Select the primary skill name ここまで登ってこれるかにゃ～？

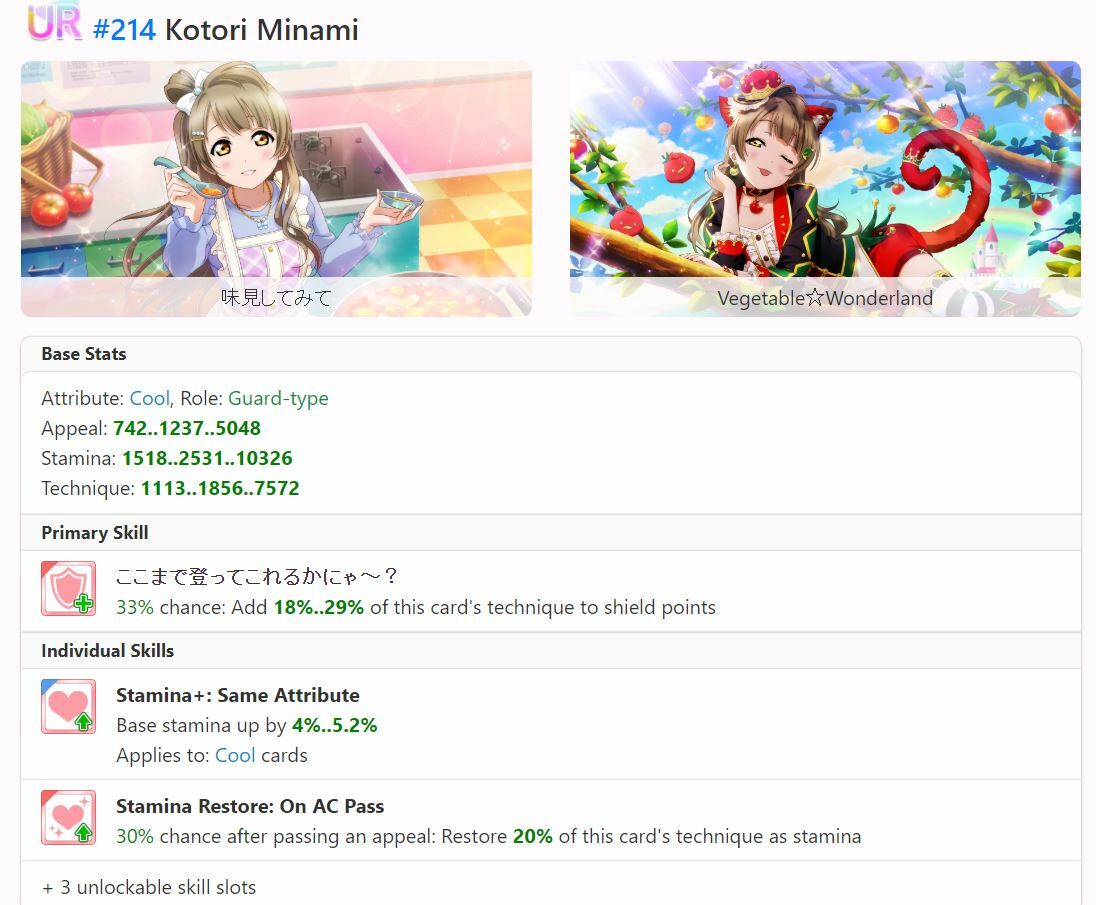click(257, 576)
